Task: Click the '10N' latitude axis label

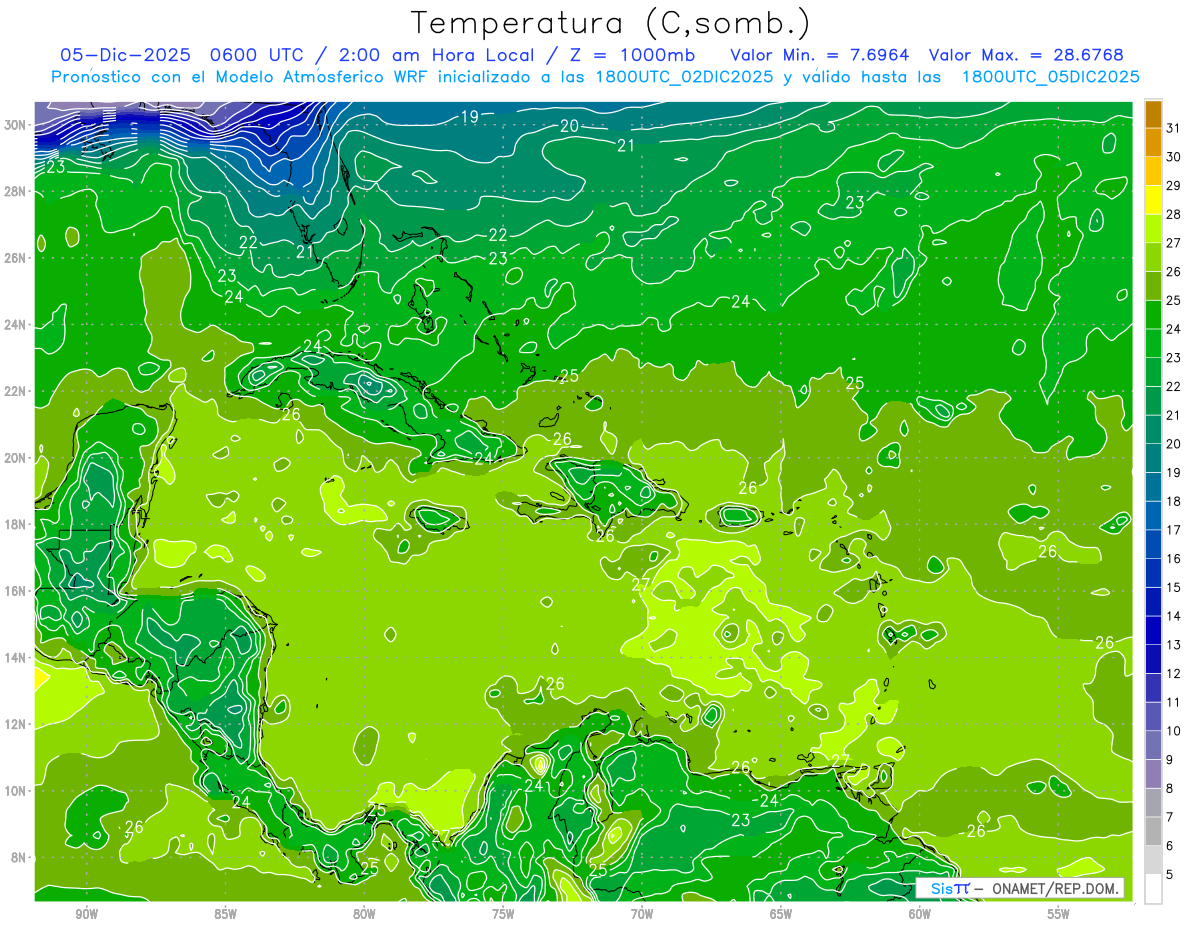Action: coord(16,791)
